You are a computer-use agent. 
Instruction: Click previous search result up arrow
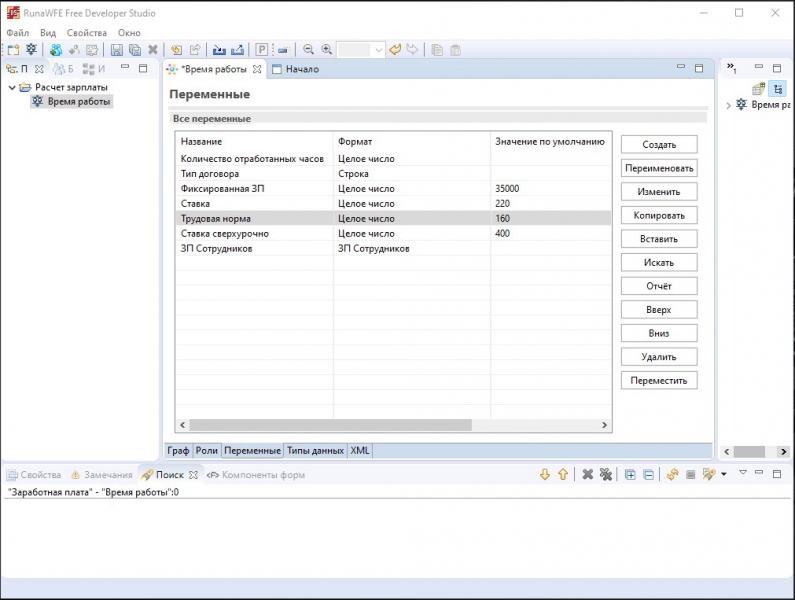[562, 474]
